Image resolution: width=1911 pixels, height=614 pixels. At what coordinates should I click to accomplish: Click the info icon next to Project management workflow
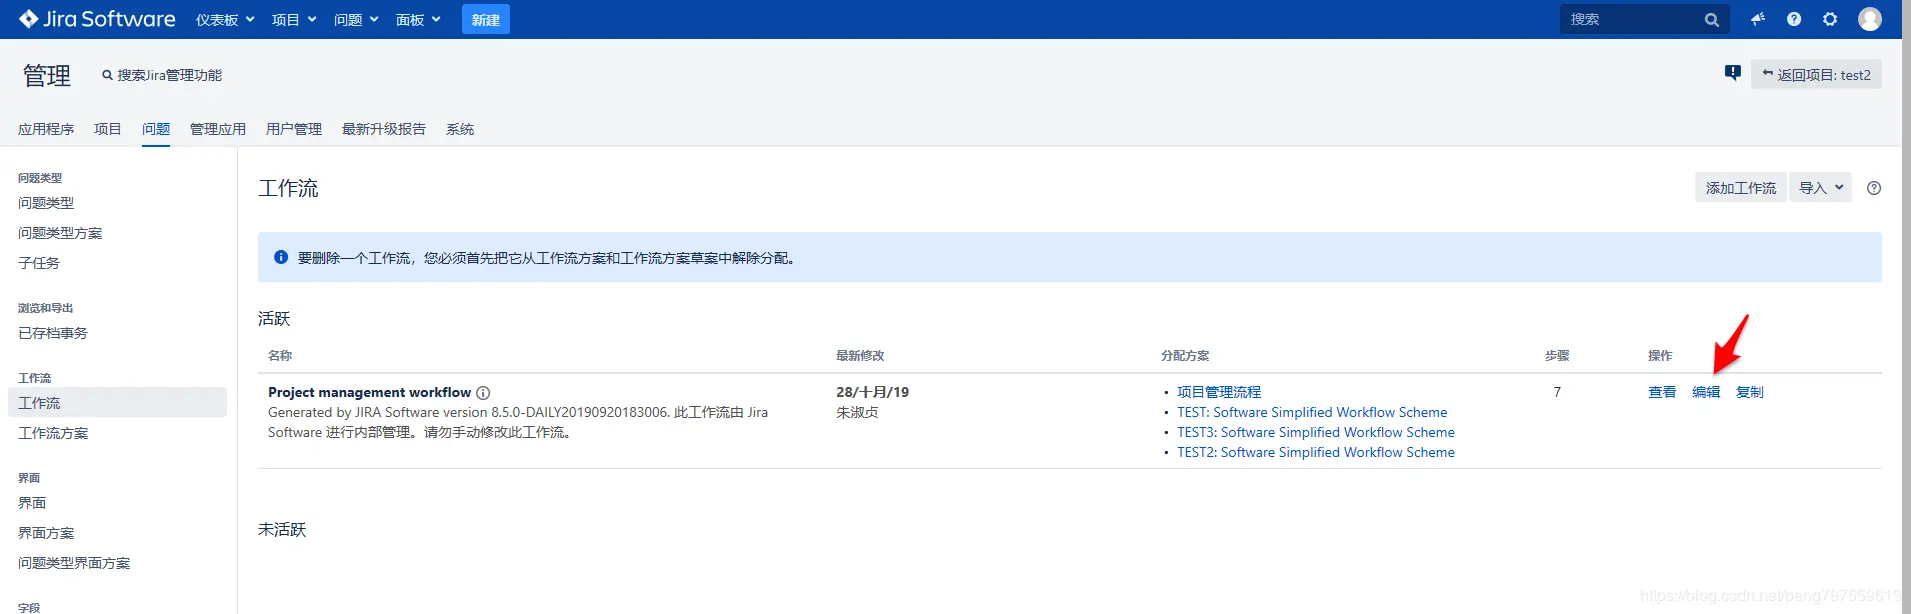pos(483,393)
